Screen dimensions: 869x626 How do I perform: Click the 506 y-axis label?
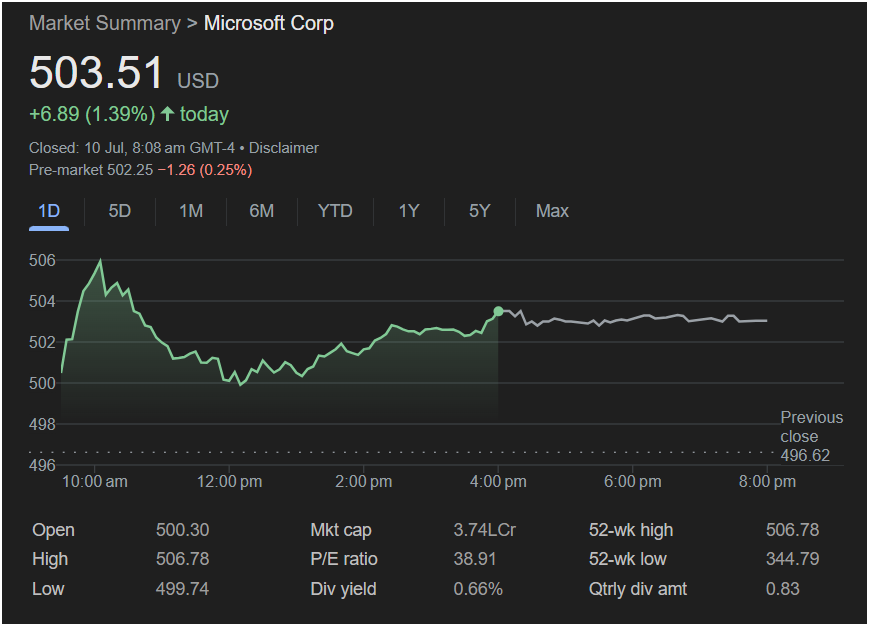pos(42,260)
